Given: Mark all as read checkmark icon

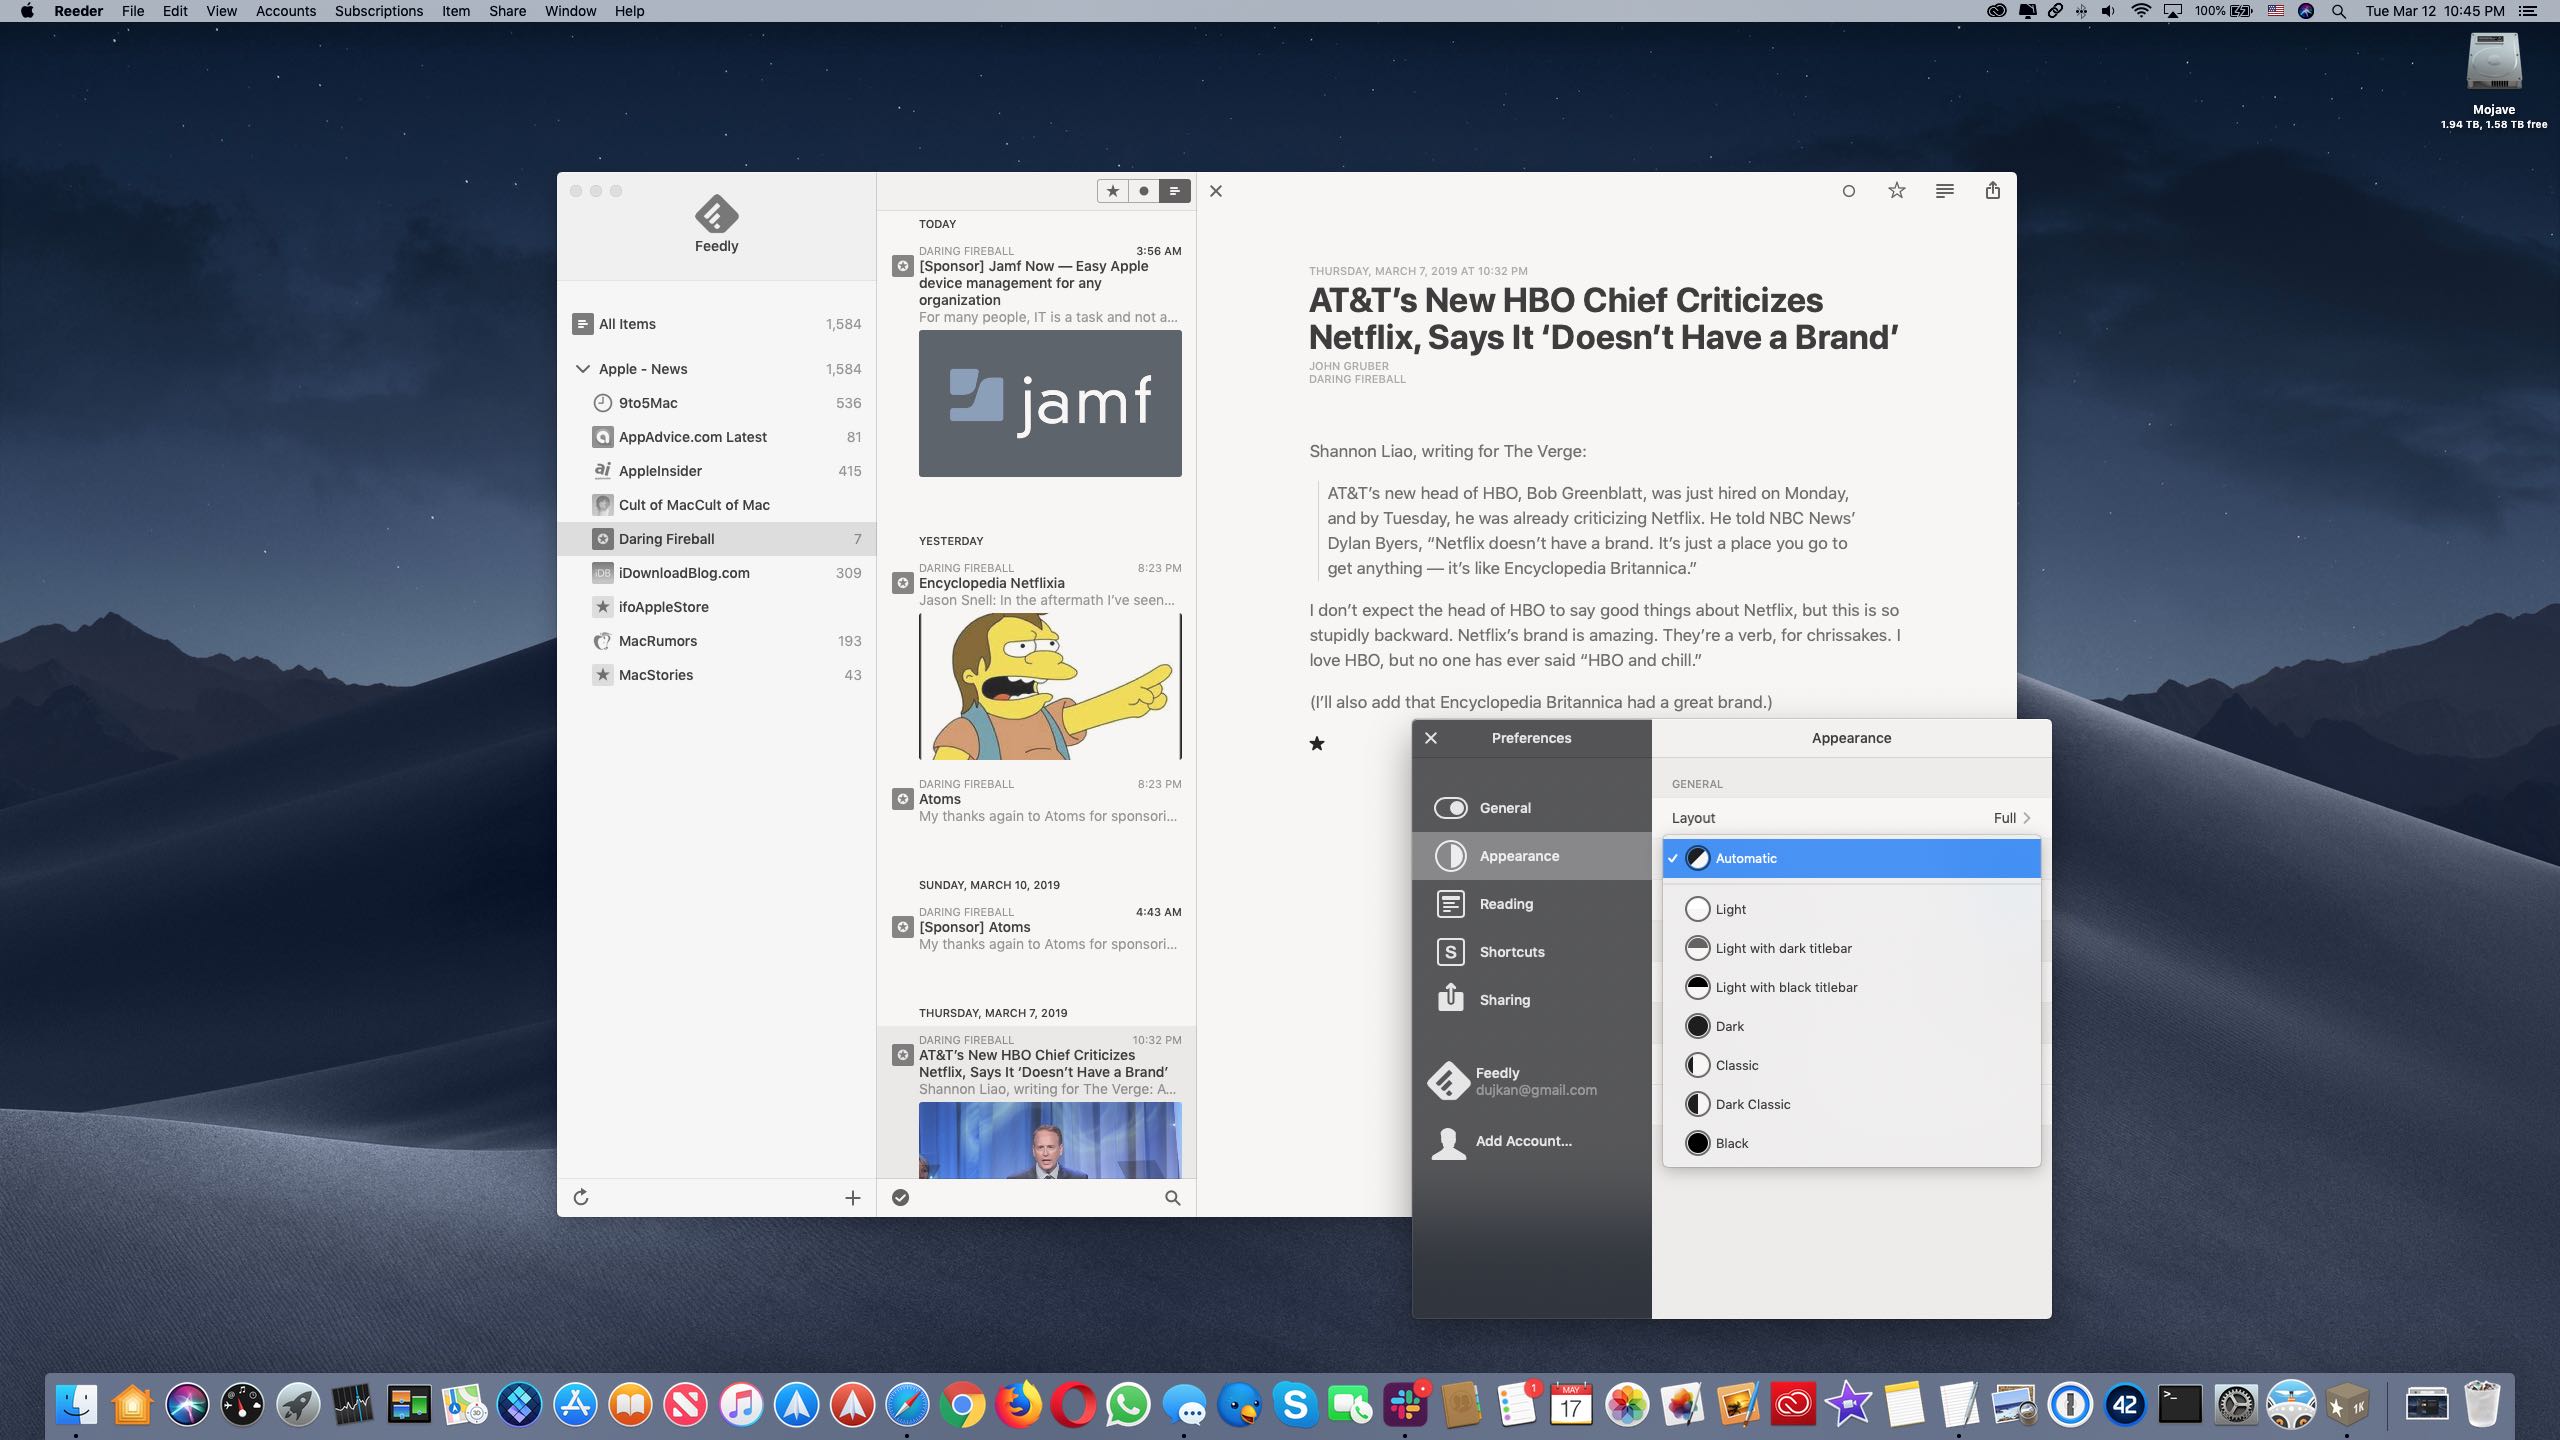Looking at the screenshot, I should click(900, 1197).
